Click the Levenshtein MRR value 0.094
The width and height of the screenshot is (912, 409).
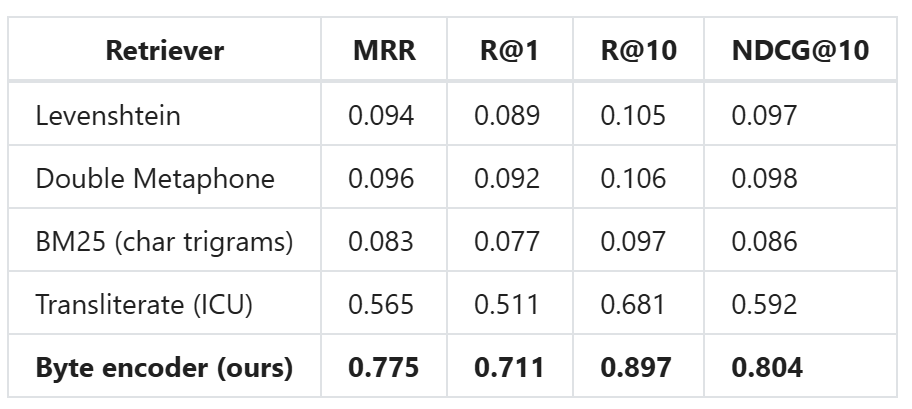[381, 115]
